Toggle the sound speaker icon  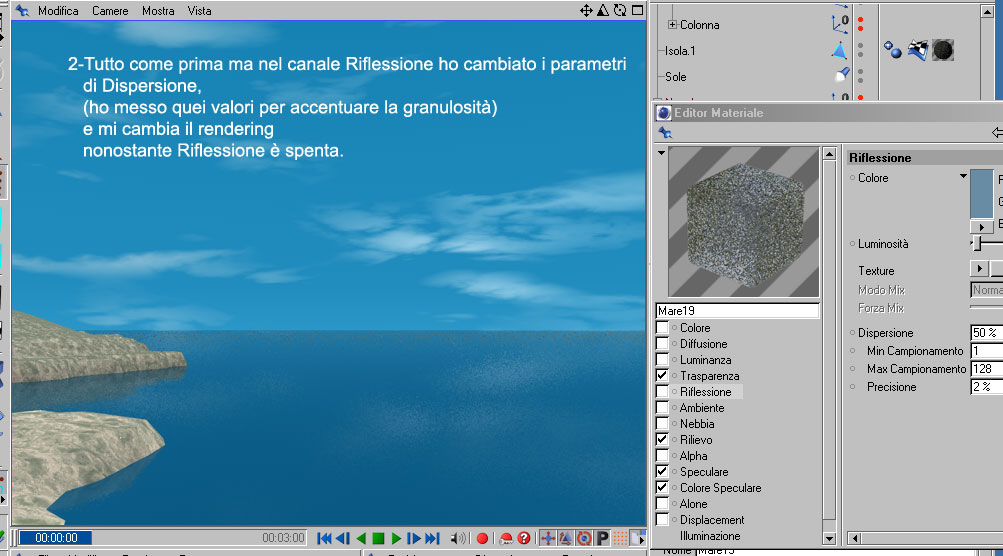(x=457, y=538)
